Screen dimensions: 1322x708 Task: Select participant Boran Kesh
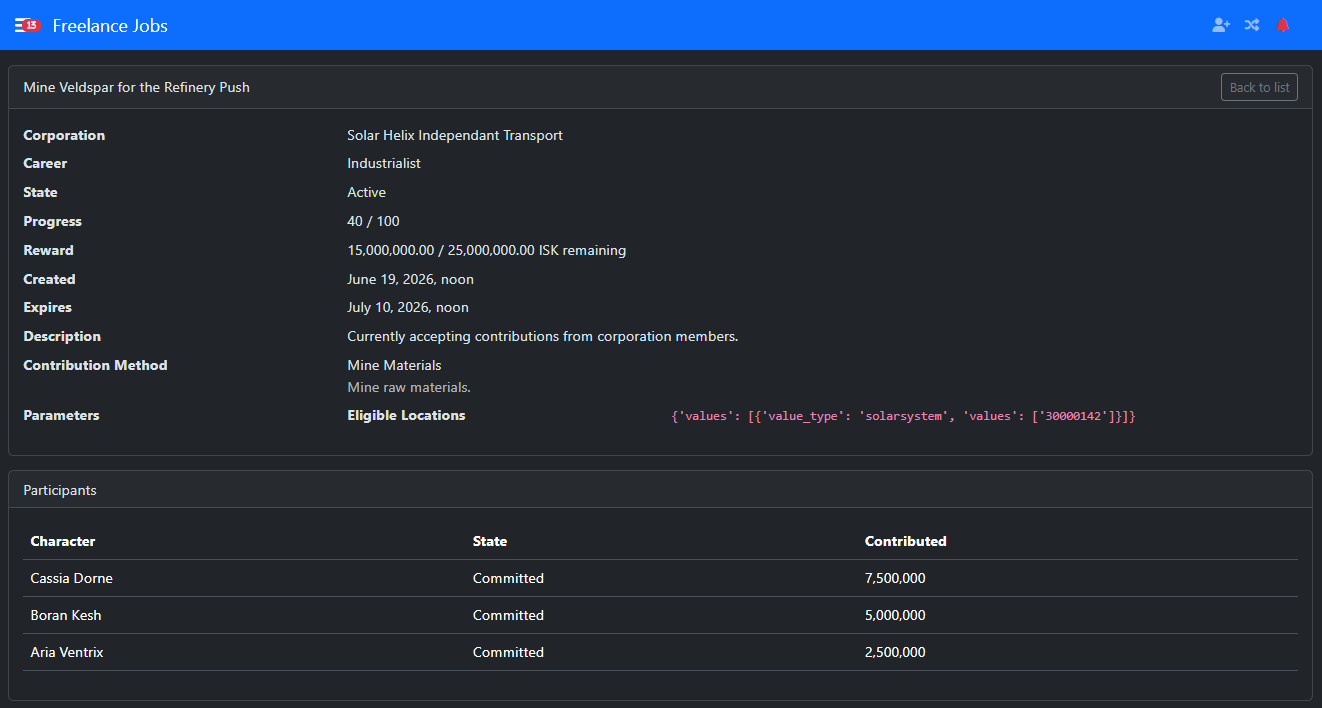click(66, 615)
